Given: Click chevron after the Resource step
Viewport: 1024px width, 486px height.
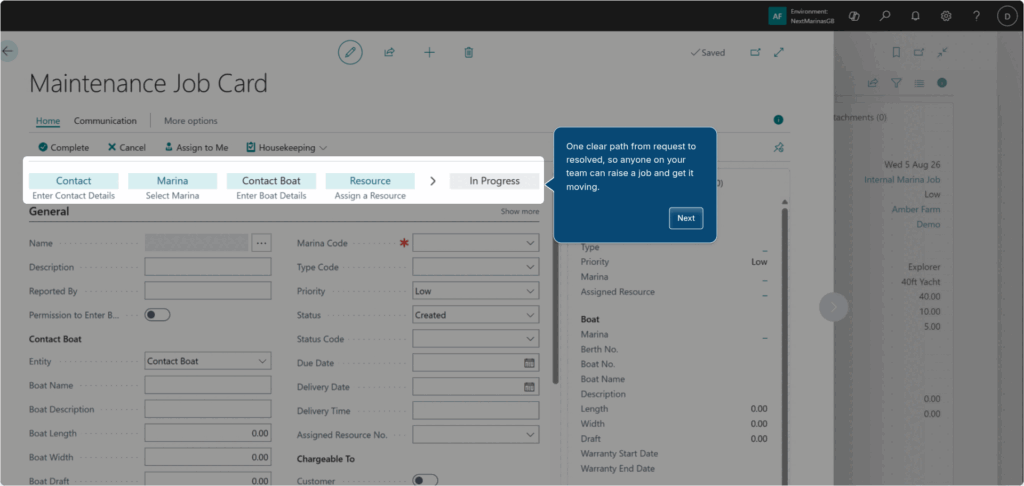Looking at the screenshot, I should [432, 181].
